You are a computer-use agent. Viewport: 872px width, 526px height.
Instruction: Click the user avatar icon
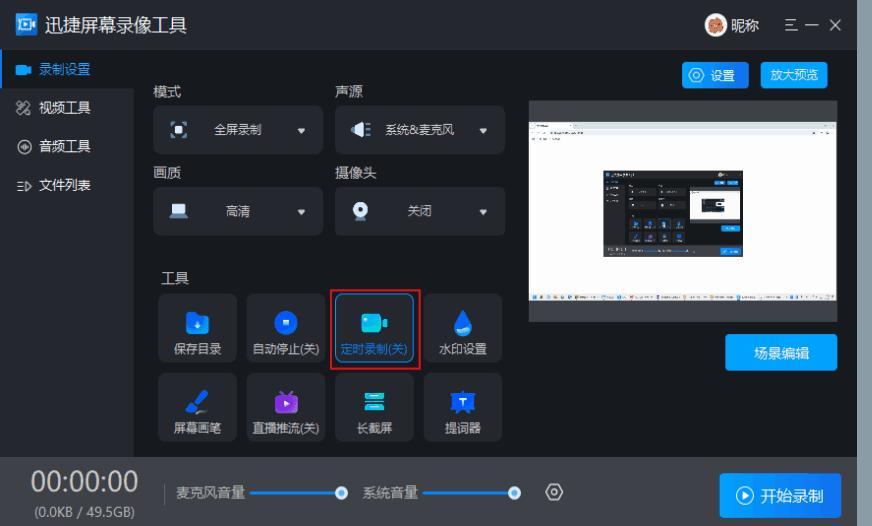pyautogui.click(x=716, y=25)
